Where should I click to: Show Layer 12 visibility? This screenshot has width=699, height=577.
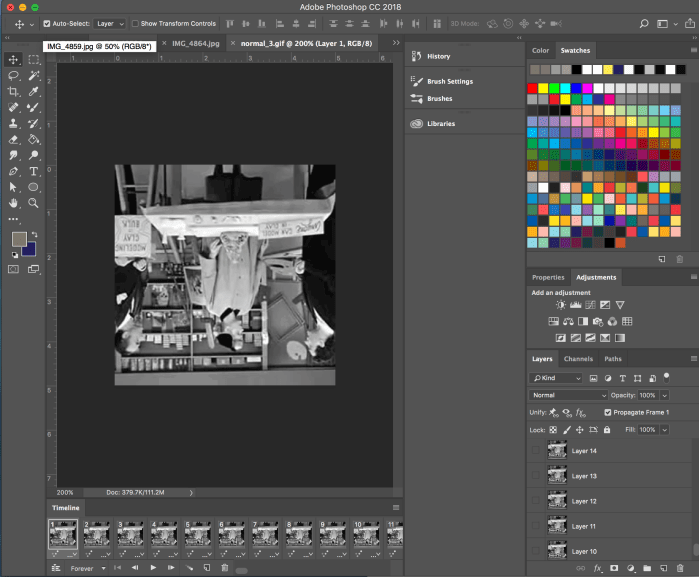pos(535,501)
